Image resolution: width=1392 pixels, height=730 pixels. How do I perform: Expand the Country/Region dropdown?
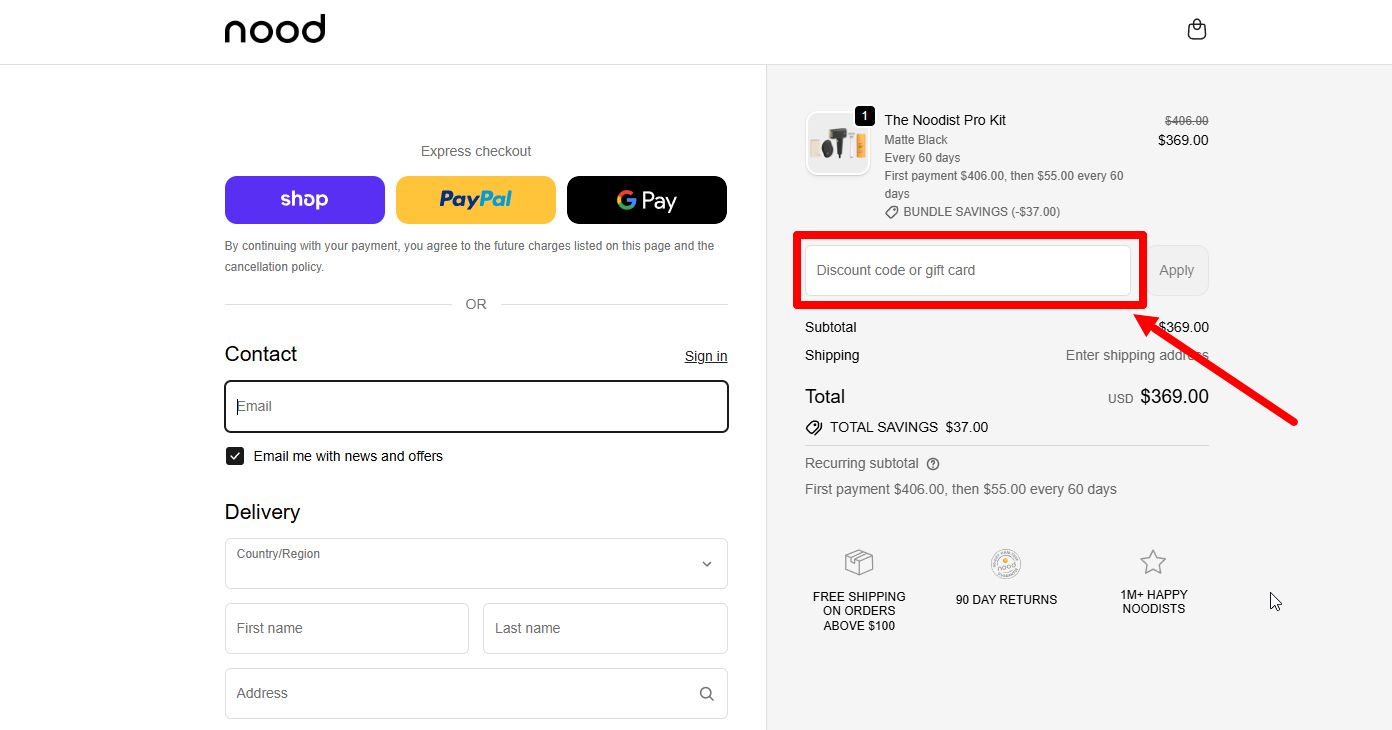pos(475,563)
